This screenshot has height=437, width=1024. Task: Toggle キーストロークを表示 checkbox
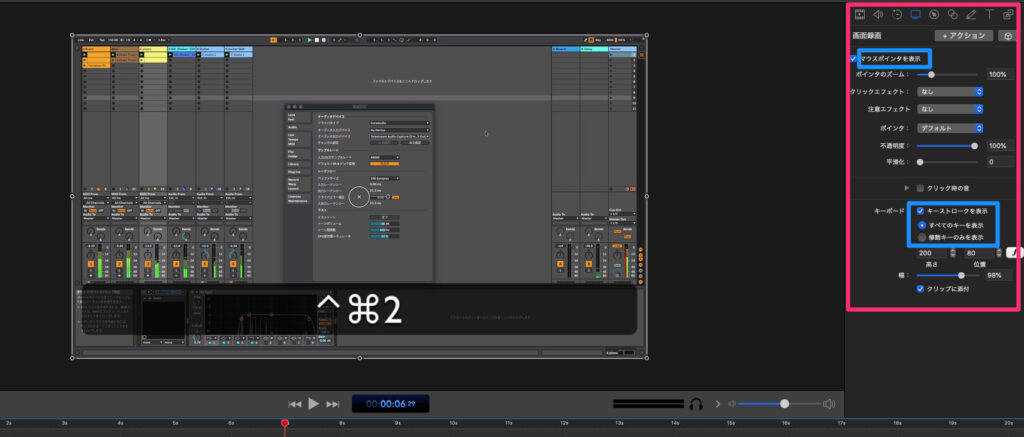[x=921, y=211]
